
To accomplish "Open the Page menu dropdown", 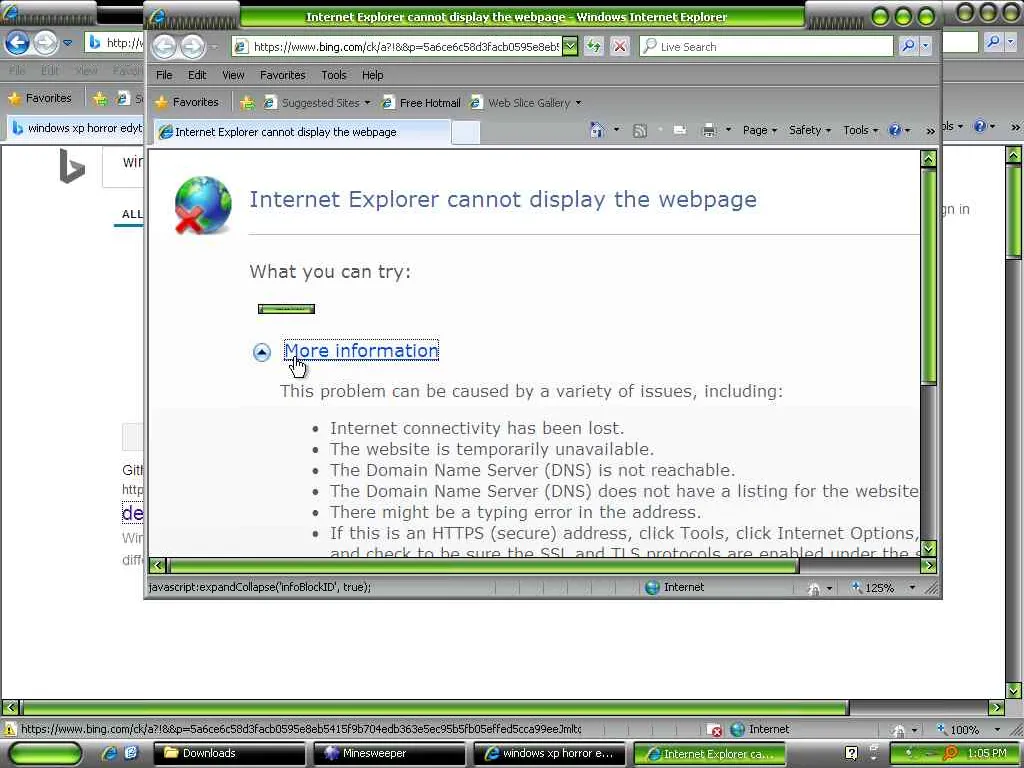I will tap(760, 131).
